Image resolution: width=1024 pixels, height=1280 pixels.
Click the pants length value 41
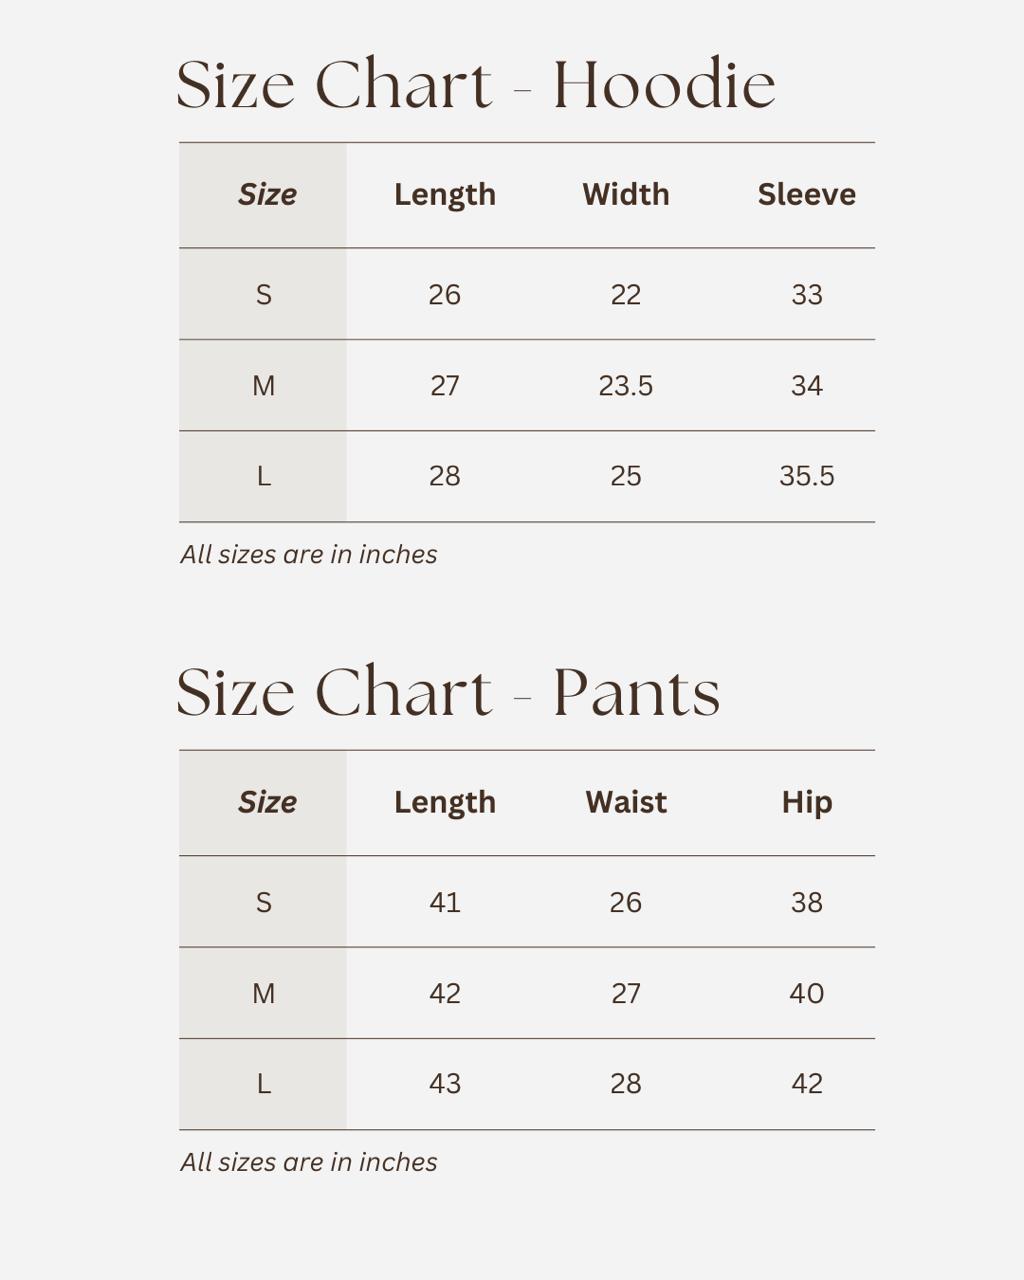(x=445, y=903)
